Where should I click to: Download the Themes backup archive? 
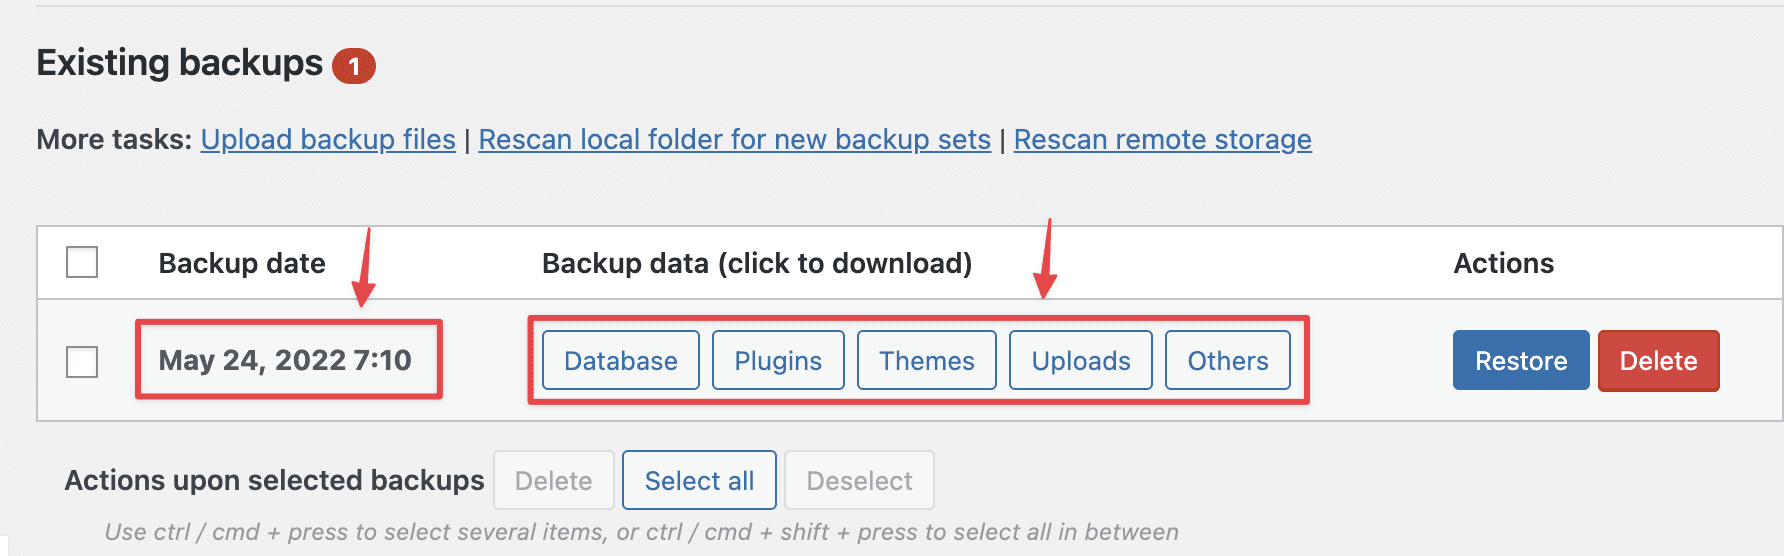[926, 361]
